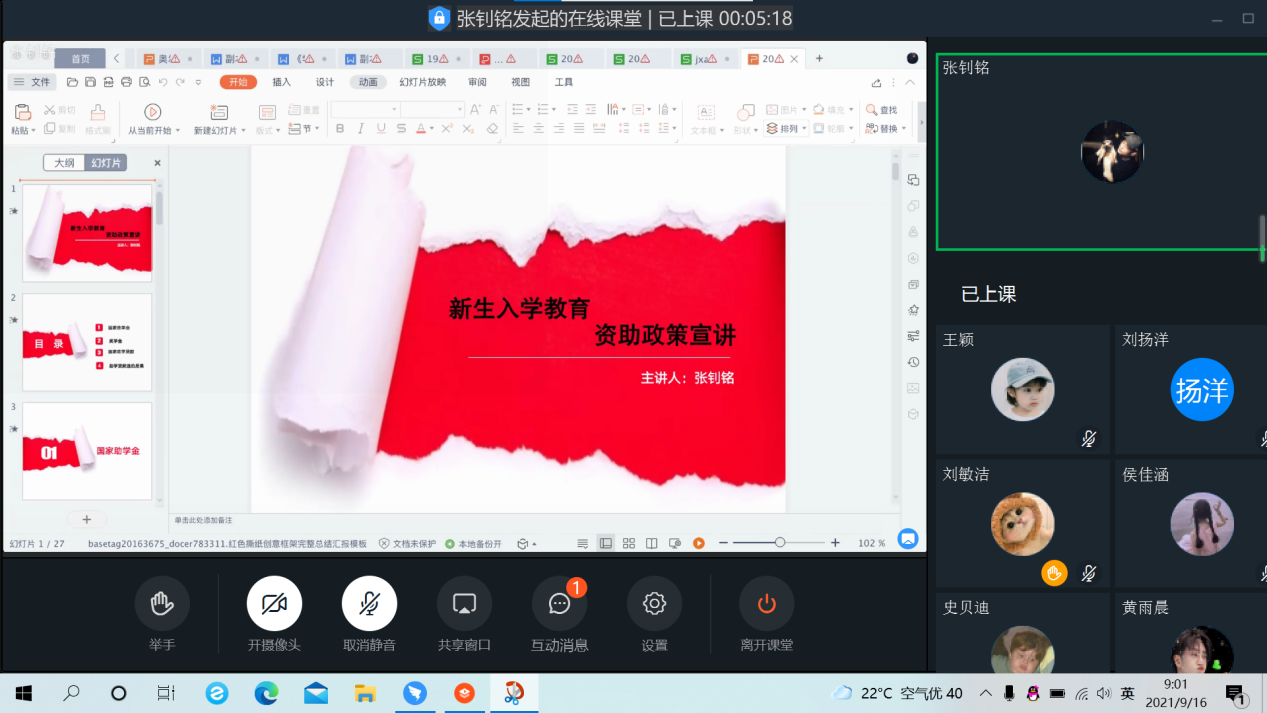Click the 查找 find button
Image resolution: width=1267 pixels, height=713 pixels.
(x=882, y=110)
